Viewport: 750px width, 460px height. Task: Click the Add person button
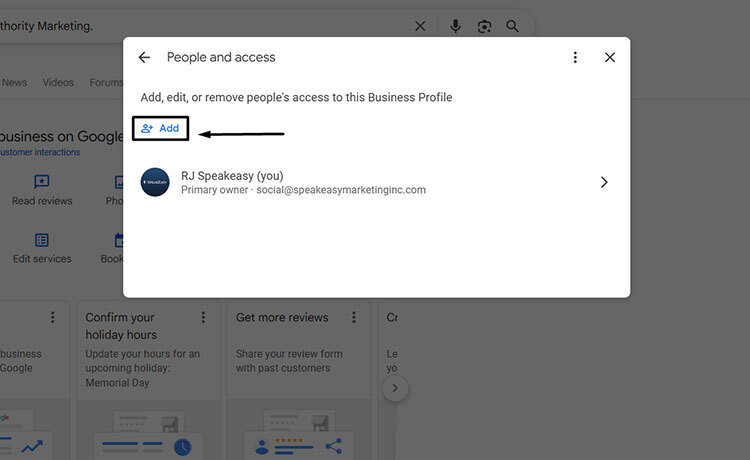[x=160, y=128]
